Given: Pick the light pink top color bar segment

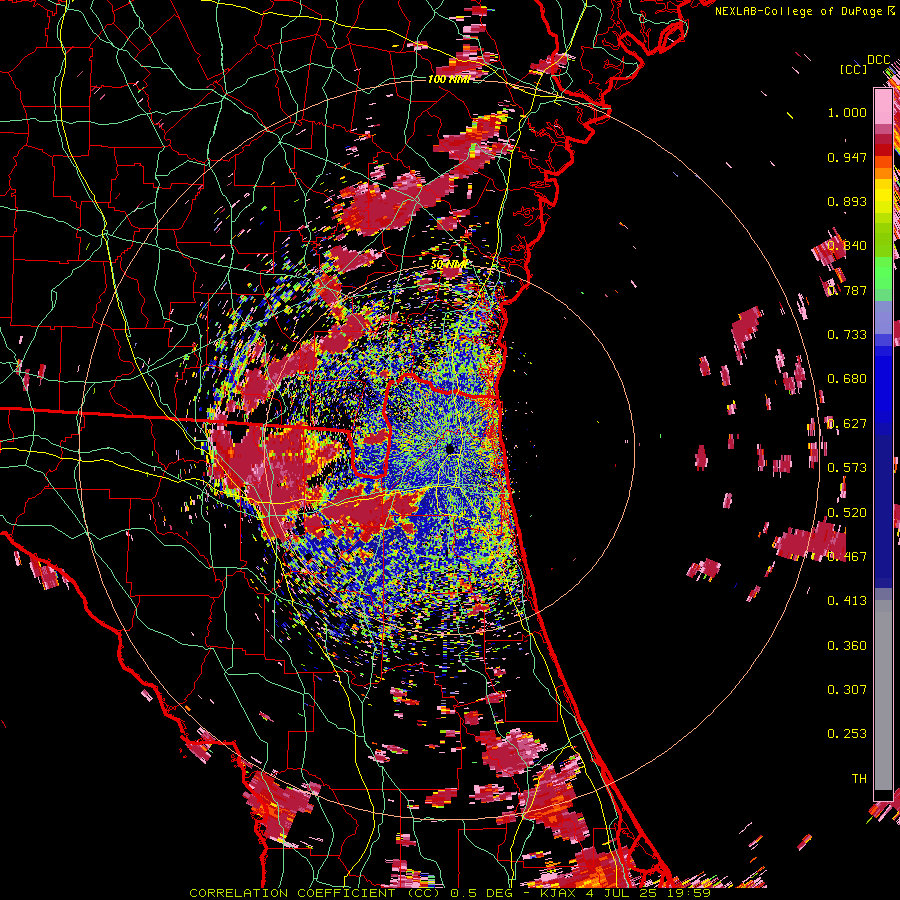Looking at the screenshot, I should [883, 106].
